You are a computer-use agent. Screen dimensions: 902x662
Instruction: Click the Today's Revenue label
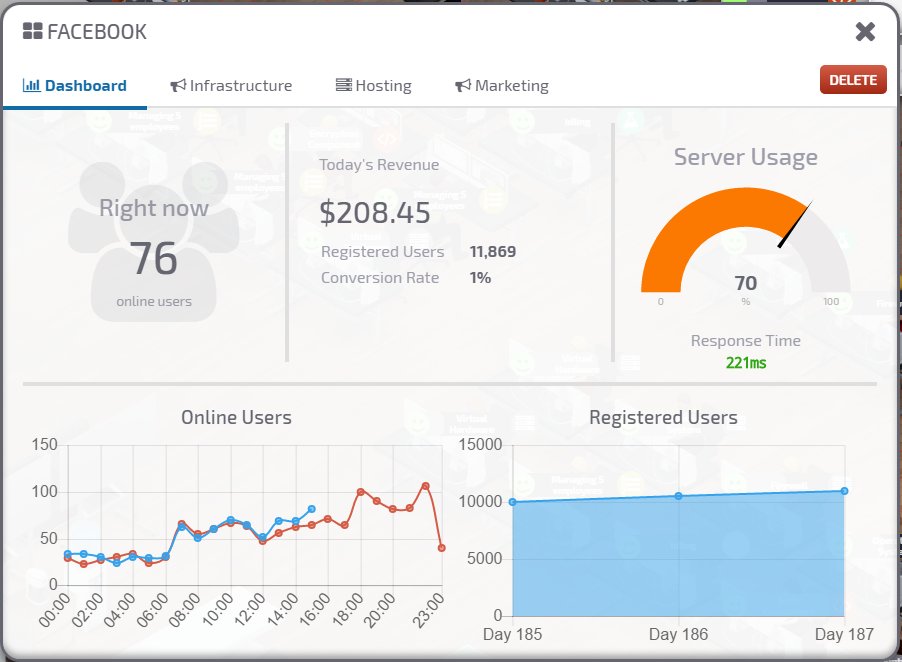(x=379, y=165)
